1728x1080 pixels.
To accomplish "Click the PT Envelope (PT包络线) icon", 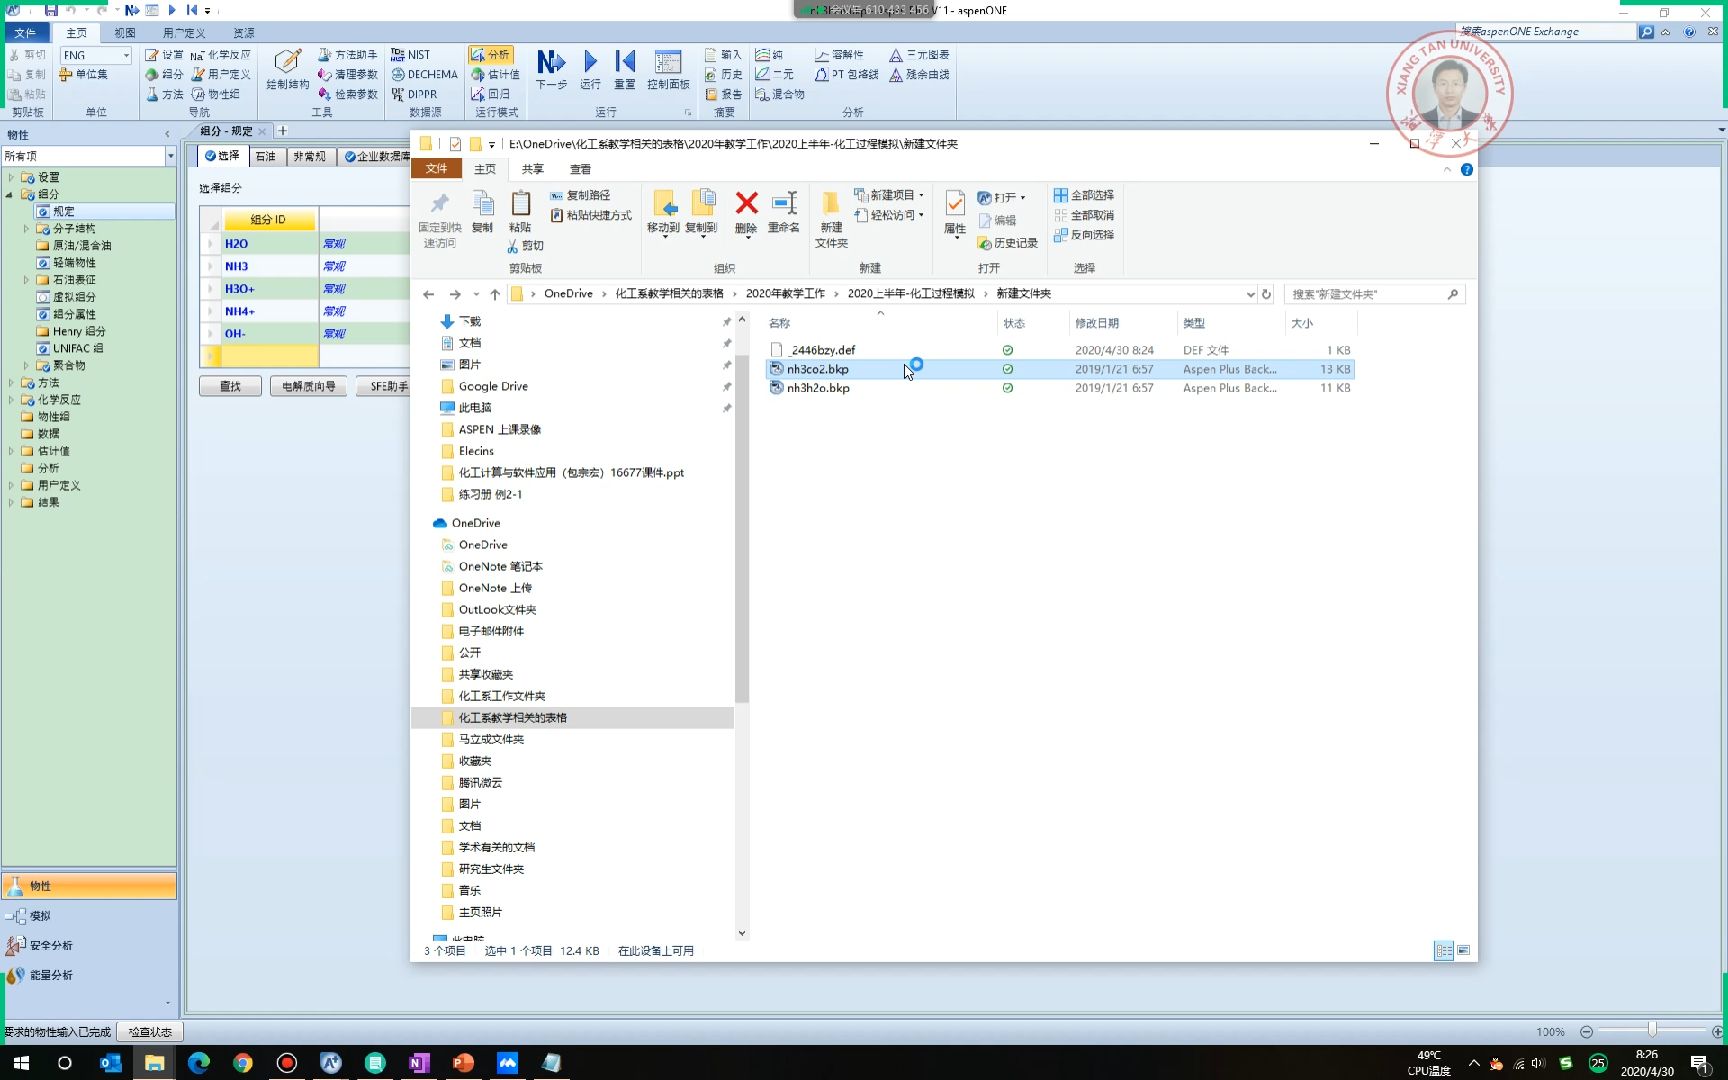I will (x=846, y=74).
